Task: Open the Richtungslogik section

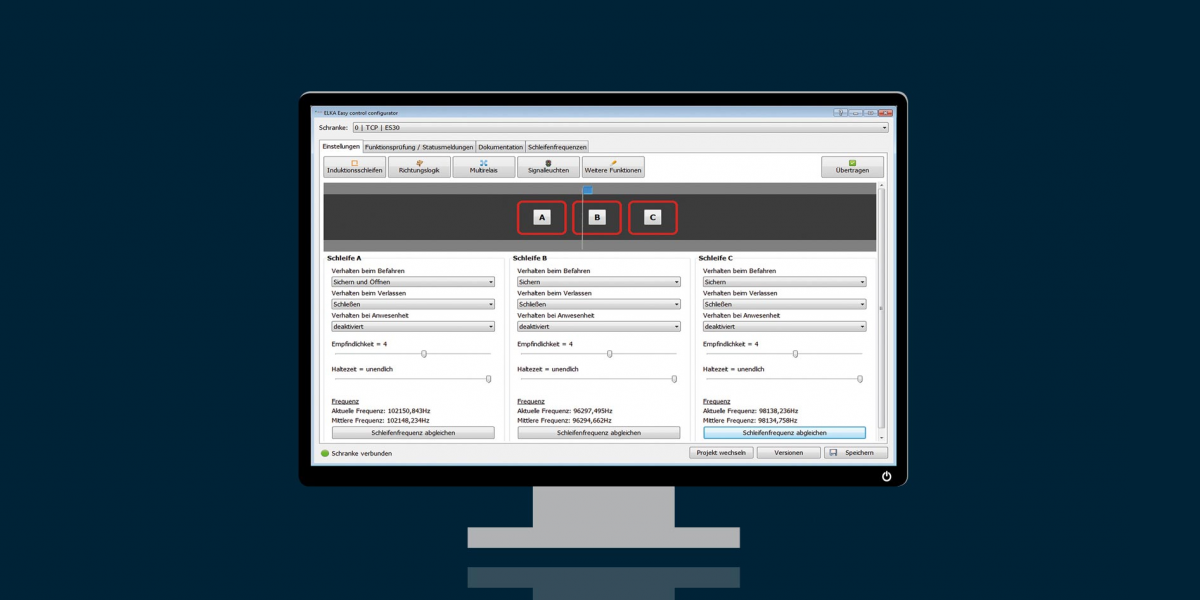Action: (x=419, y=167)
